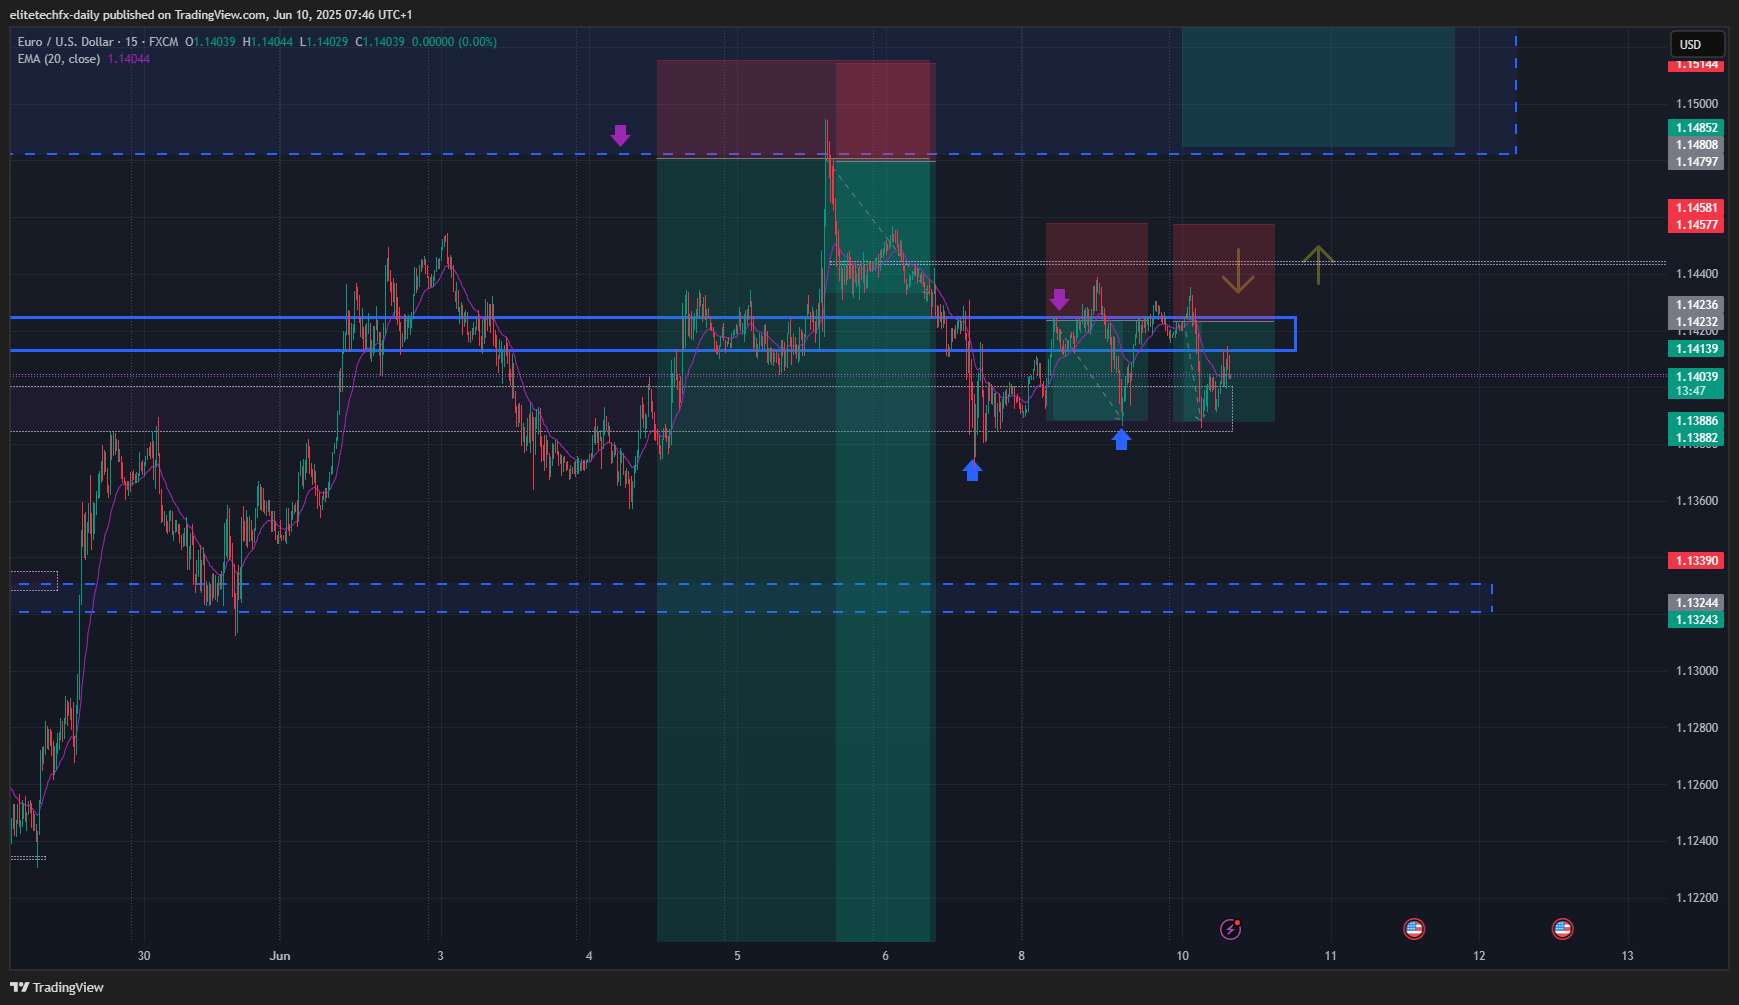Click the low value L1.14029 in legend

(324, 42)
